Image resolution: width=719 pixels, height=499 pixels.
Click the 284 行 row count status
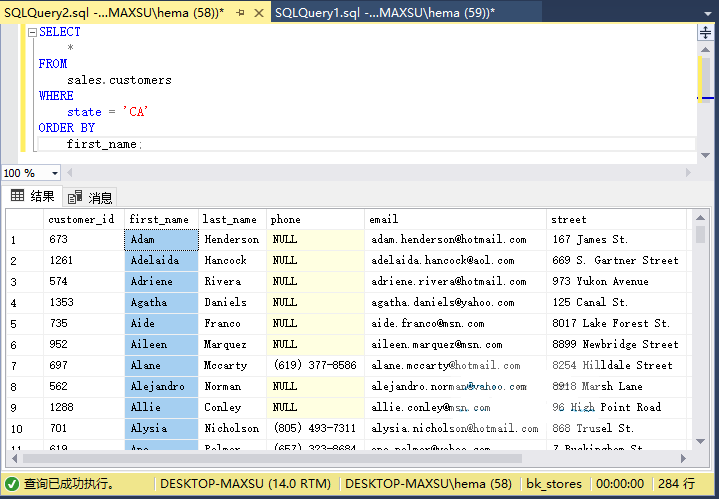click(676, 484)
